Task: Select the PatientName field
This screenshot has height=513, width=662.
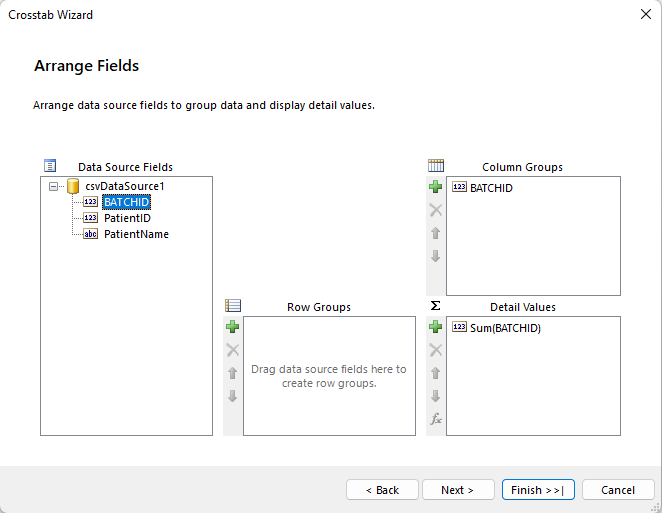Action: point(136,234)
